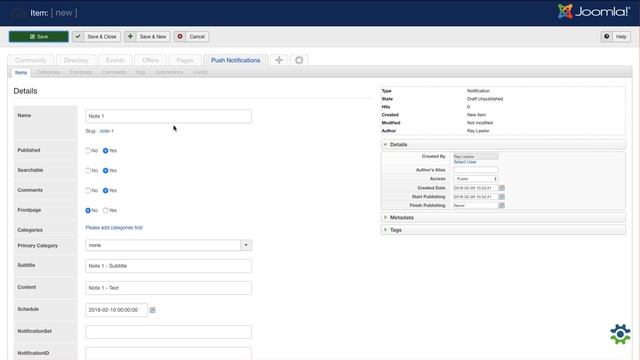This screenshot has width=640, height=360.
Task: Click the Author's Alias field
Action: click(476, 170)
